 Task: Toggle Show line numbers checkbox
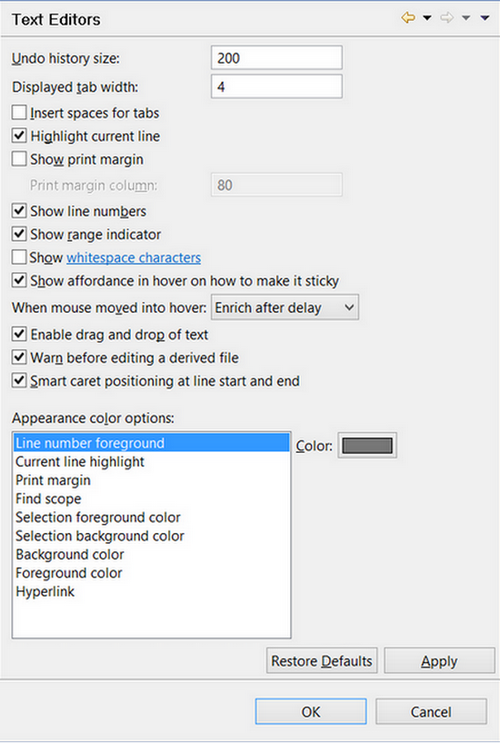[19, 211]
